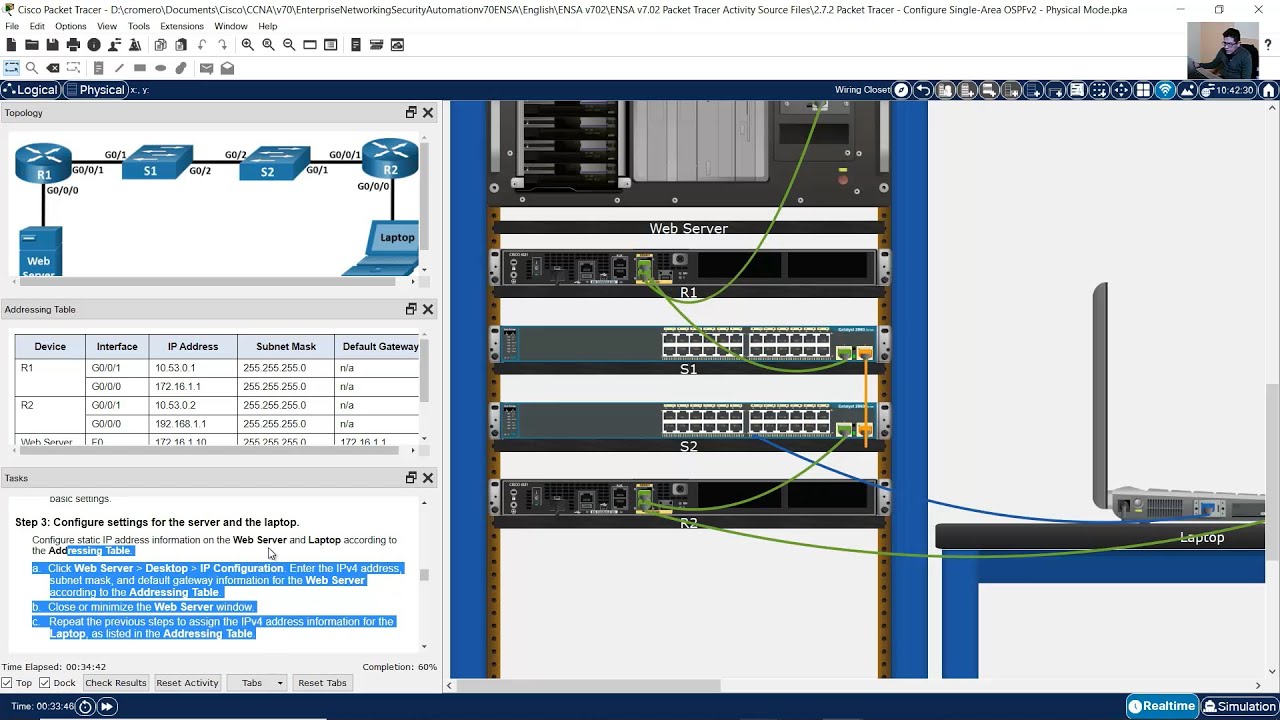Select the Delete tool
Image resolution: width=1280 pixels, height=720 pixels.
click(x=53, y=68)
